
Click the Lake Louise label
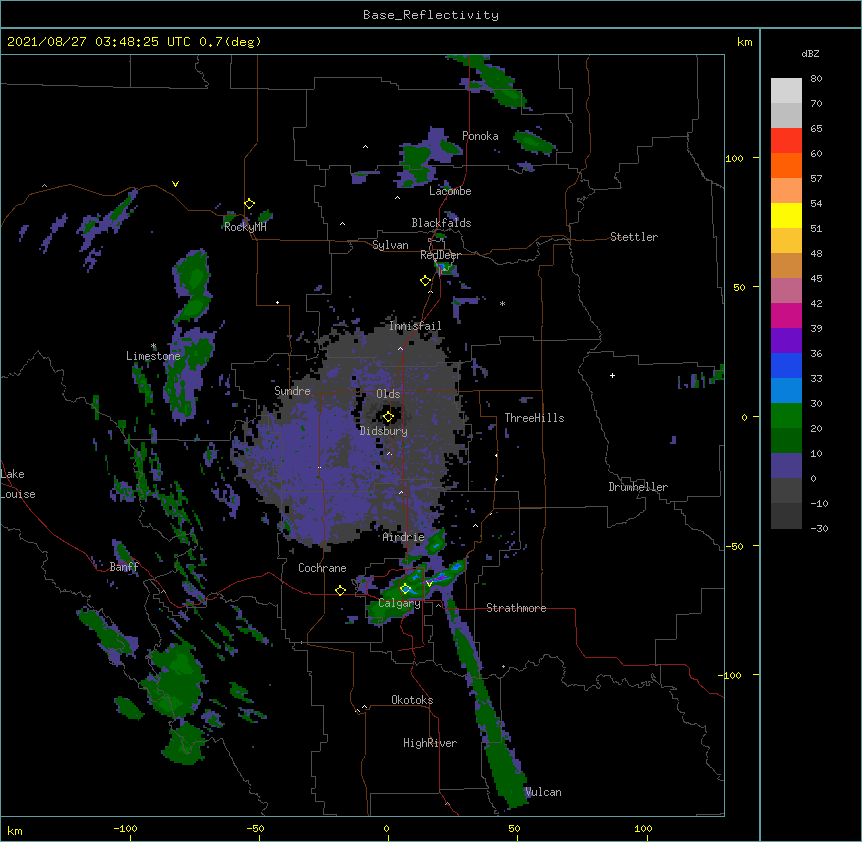(x=18, y=484)
